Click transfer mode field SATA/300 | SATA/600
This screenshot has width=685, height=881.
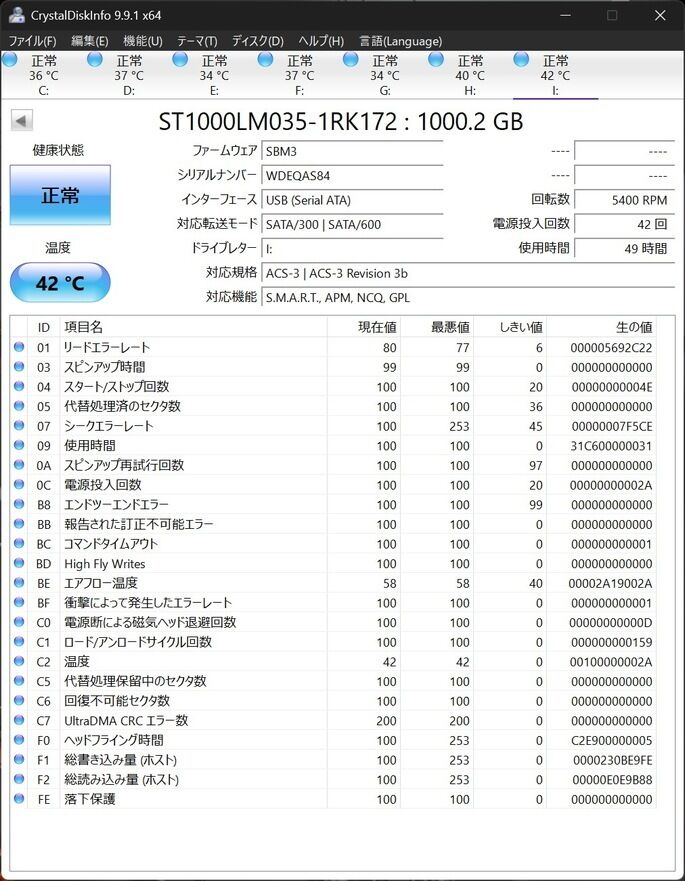[x=352, y=224]
